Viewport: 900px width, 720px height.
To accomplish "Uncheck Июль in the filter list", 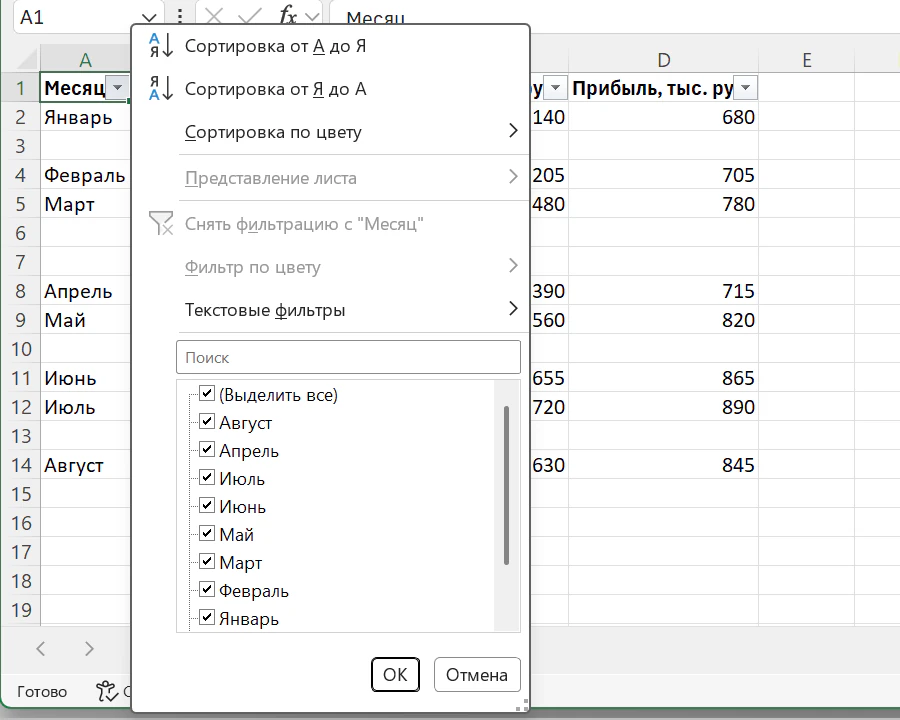I will tap(207, 478).
